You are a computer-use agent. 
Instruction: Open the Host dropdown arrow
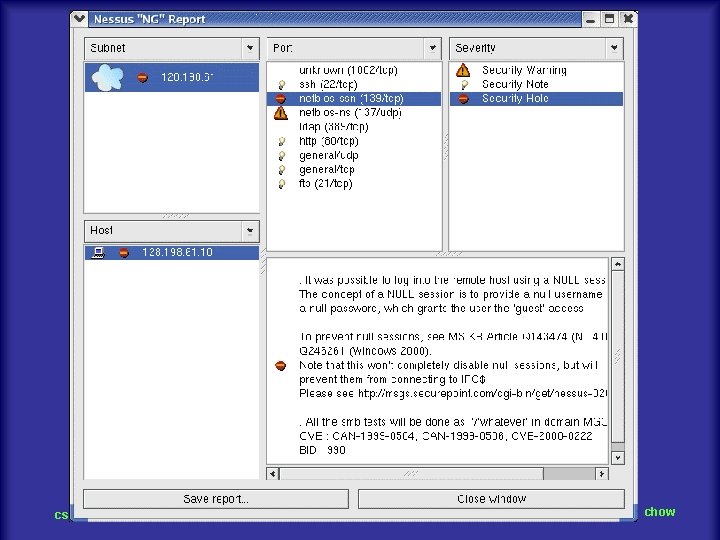[x=250, y=231]
